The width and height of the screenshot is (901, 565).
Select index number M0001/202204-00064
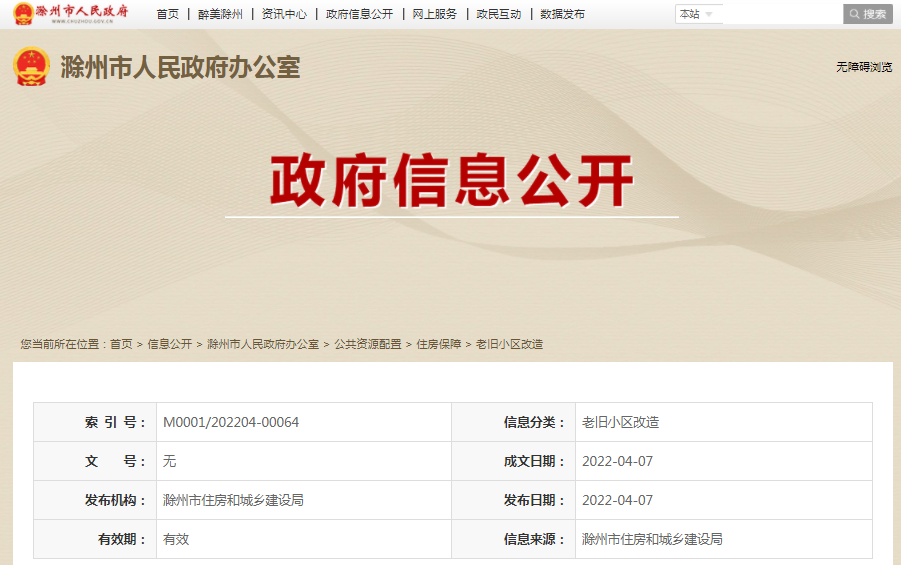231,422
